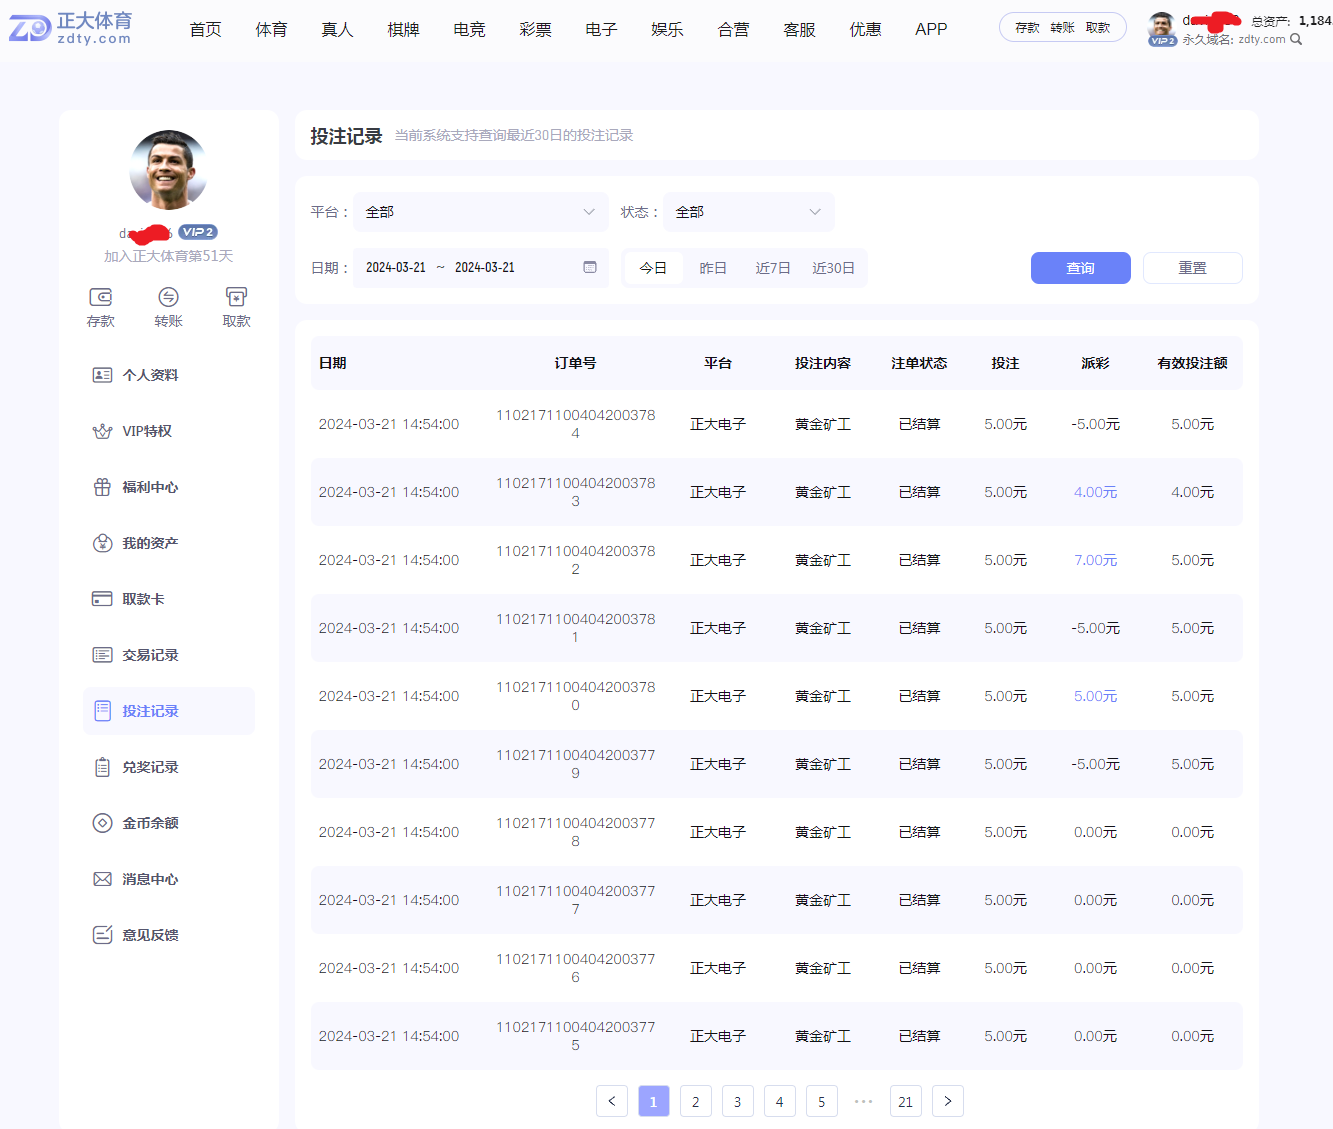The height and width of the screenshot is (1129, 1333).
Task: Click the VIP特权 crown icon
Action: pyautogui.click(x=102, y=431)
